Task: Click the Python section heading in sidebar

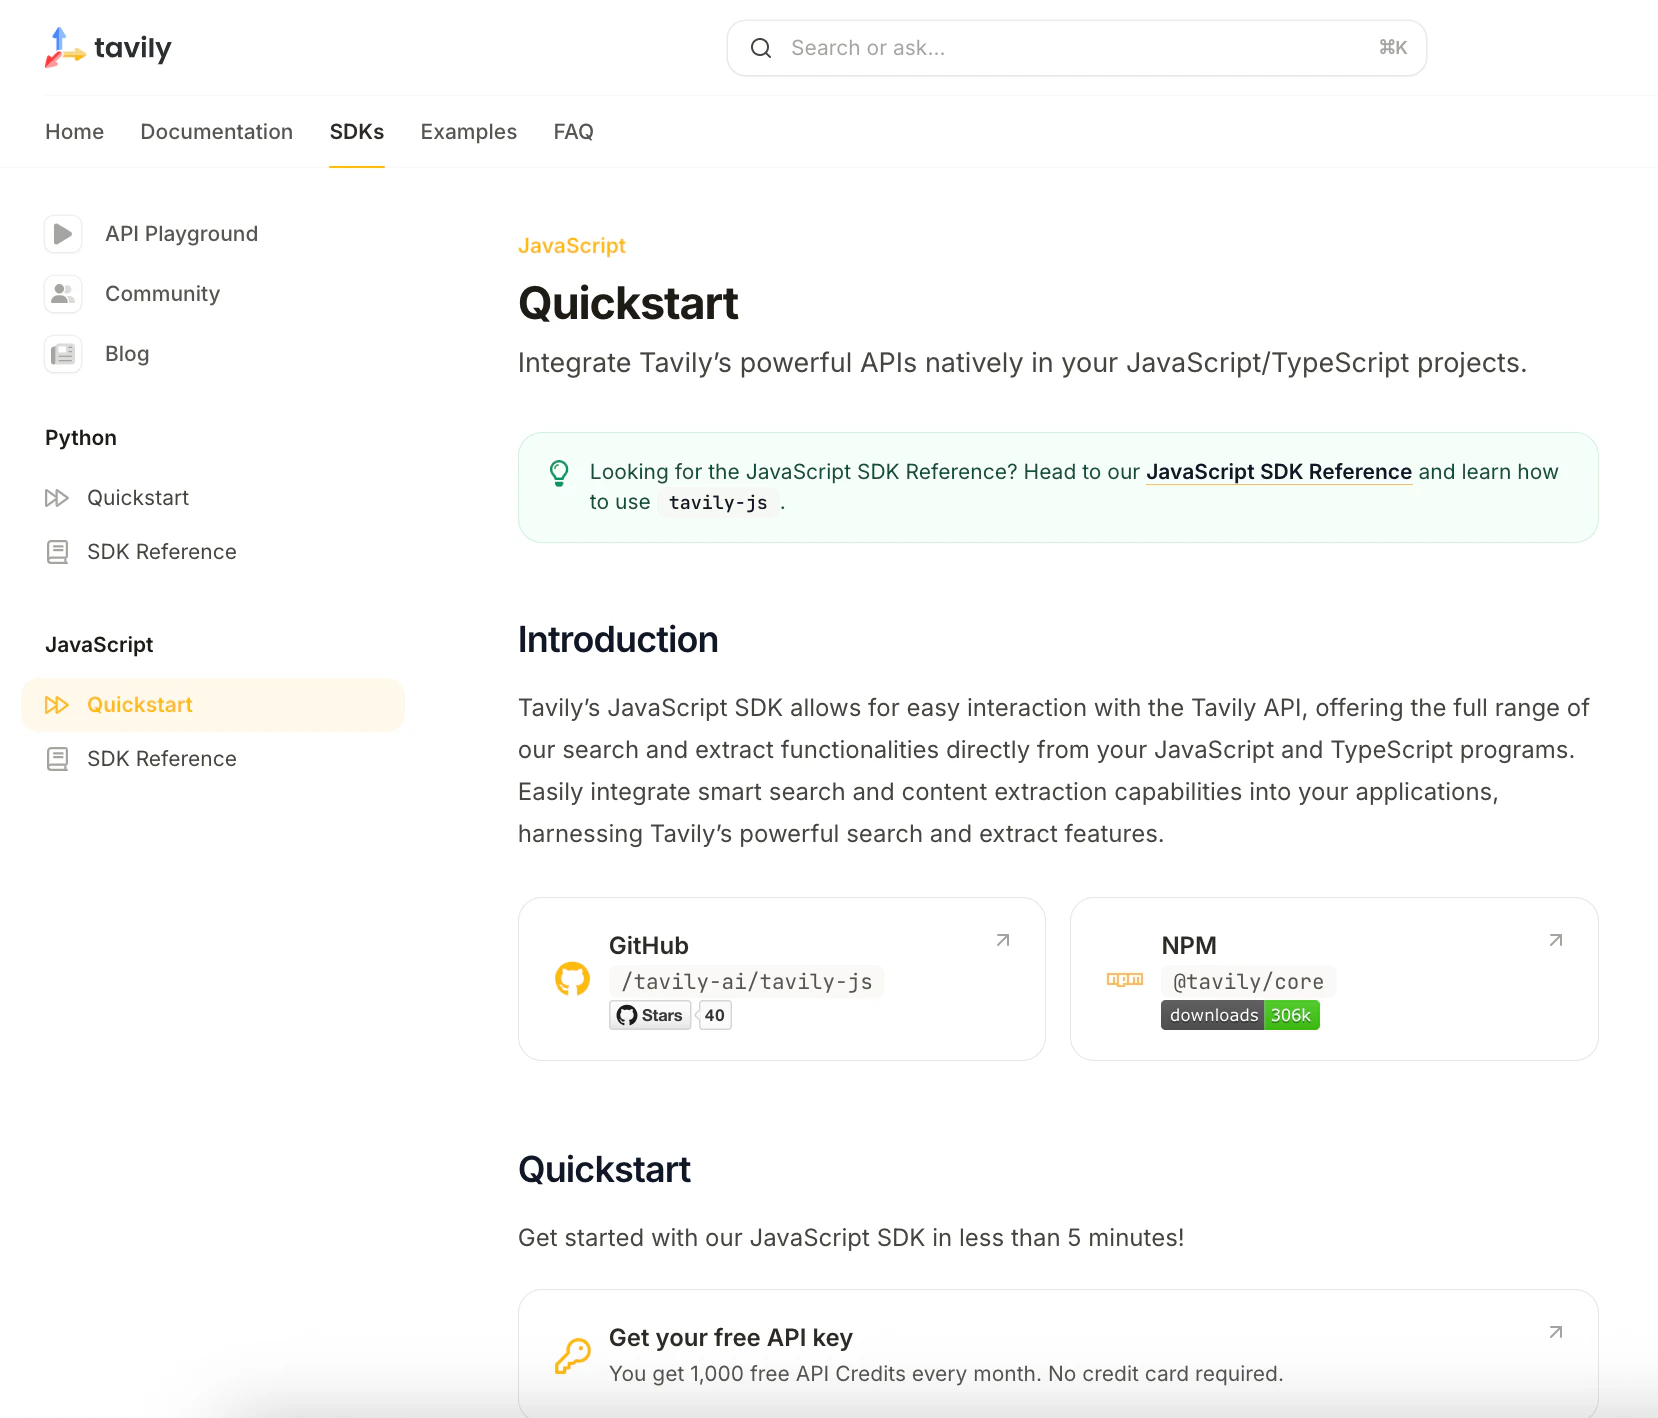Action: (x=81, y=438)
